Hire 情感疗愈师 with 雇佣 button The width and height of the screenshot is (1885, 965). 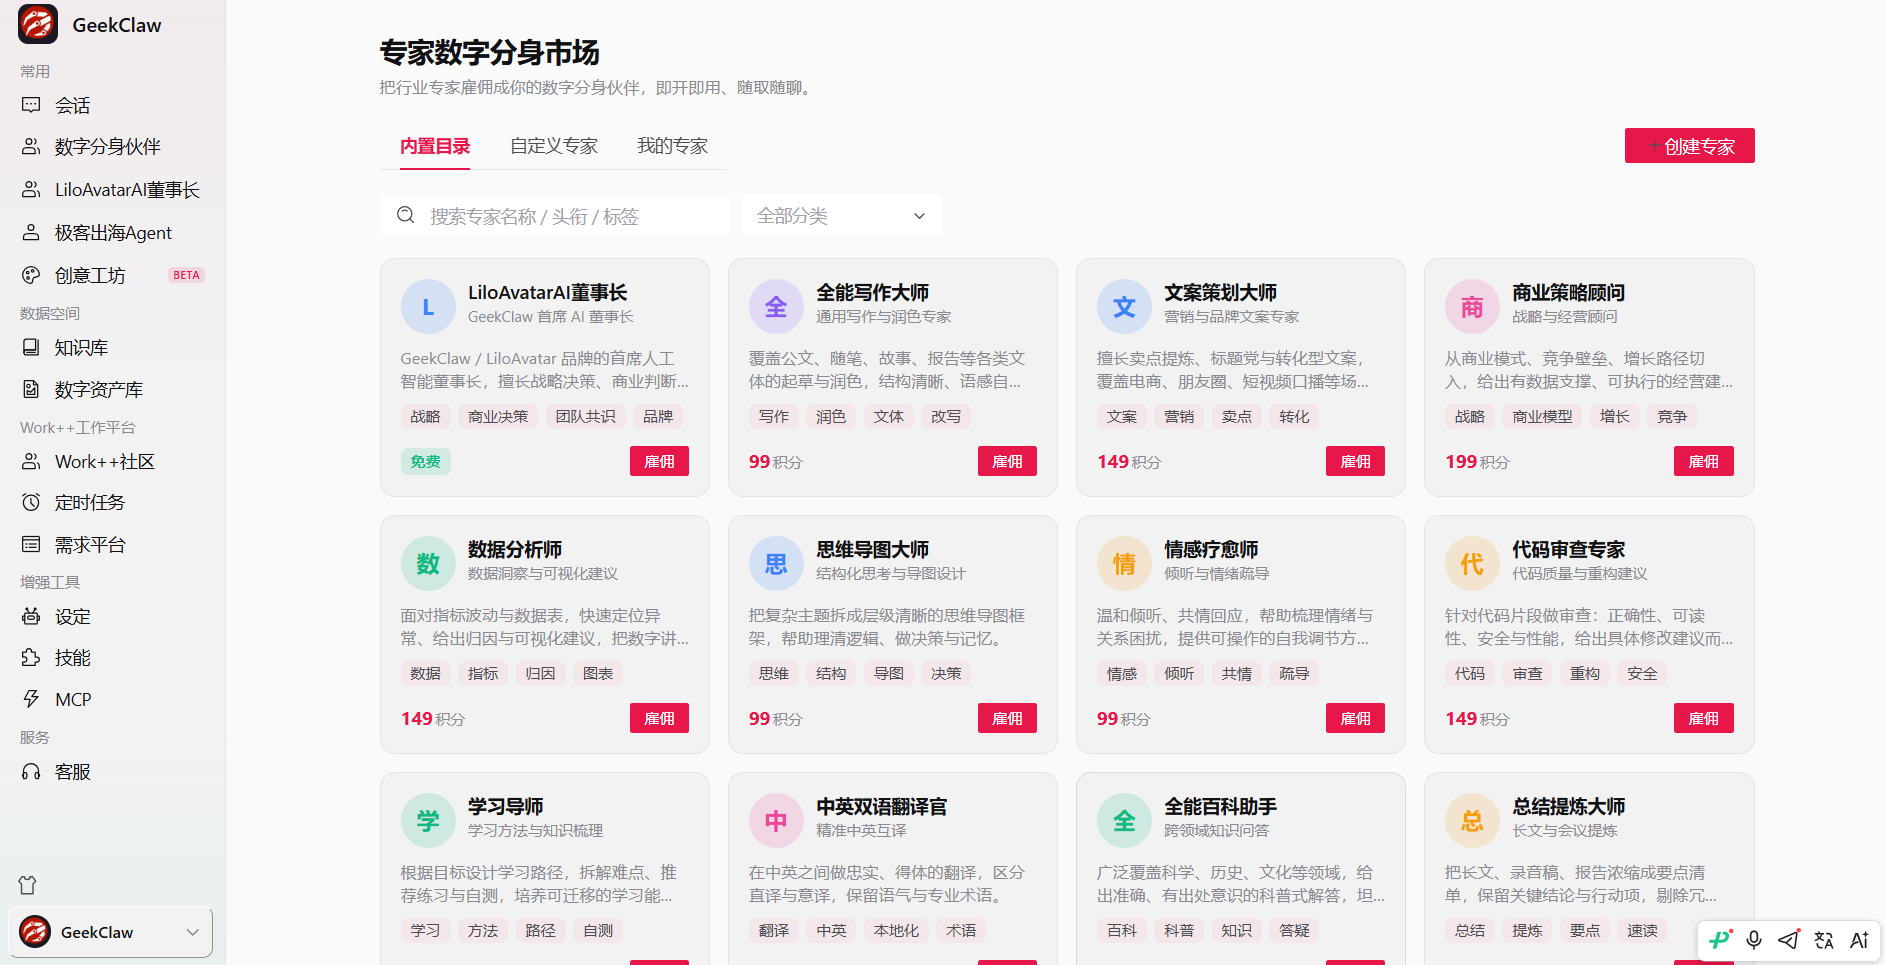[x=1355, y=718]
